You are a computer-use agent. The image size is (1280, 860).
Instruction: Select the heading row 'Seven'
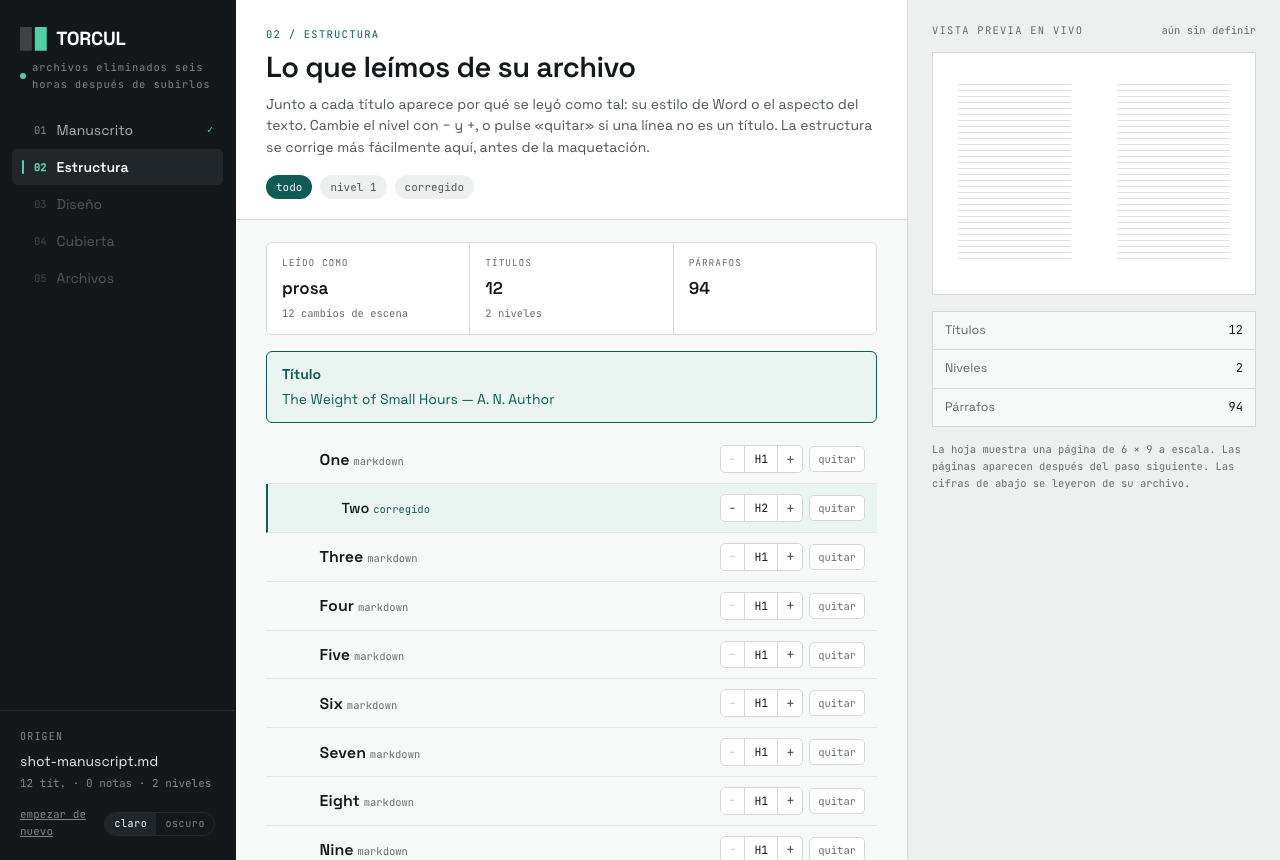point(571,752)
